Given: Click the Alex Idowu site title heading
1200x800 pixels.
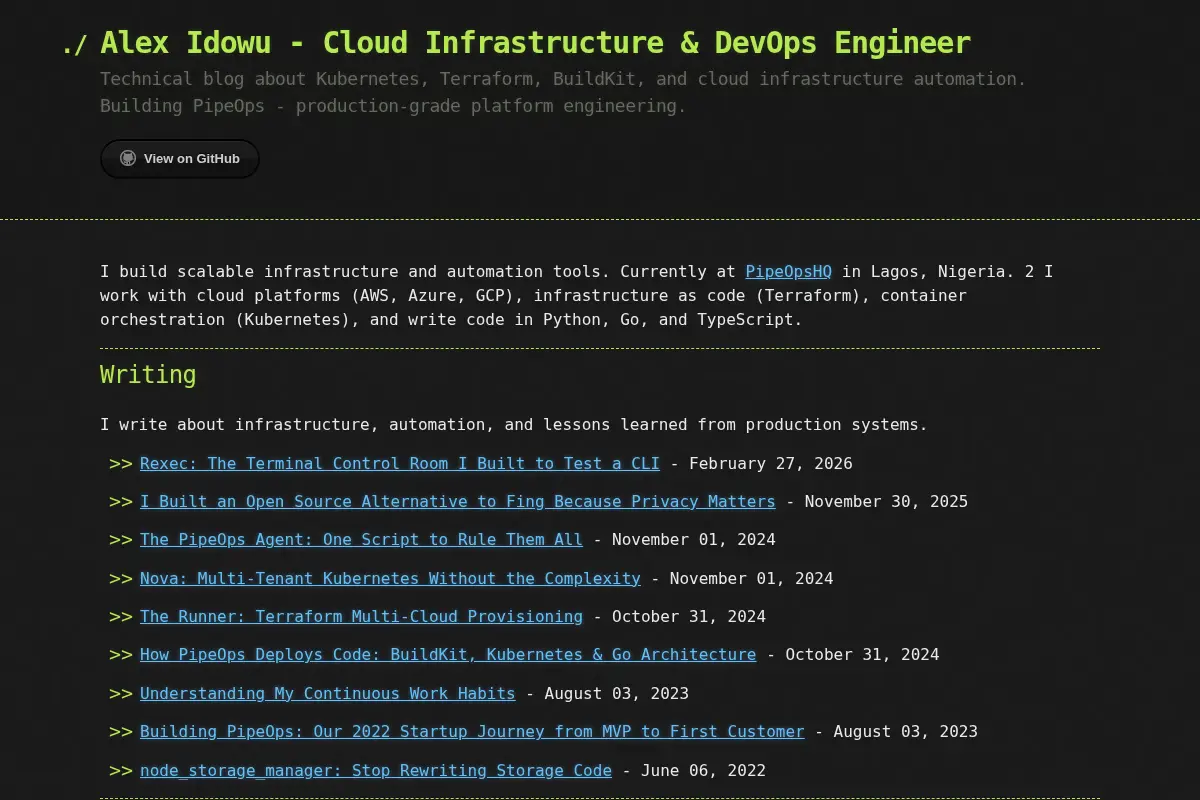Looking at the screenshot, I should click(x=536, y=43).
